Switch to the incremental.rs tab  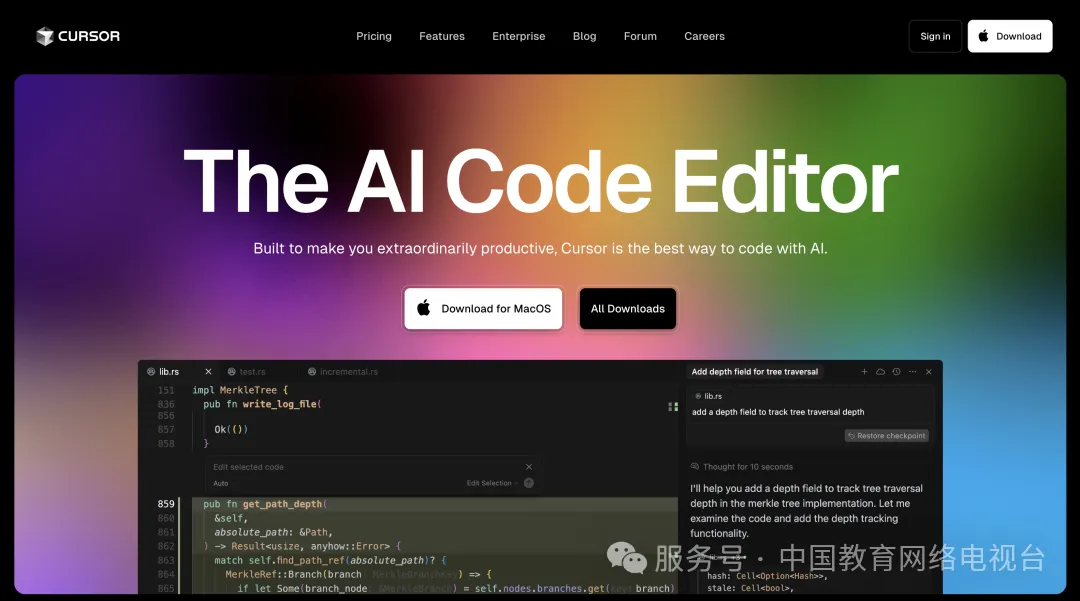tap(343, 372)
